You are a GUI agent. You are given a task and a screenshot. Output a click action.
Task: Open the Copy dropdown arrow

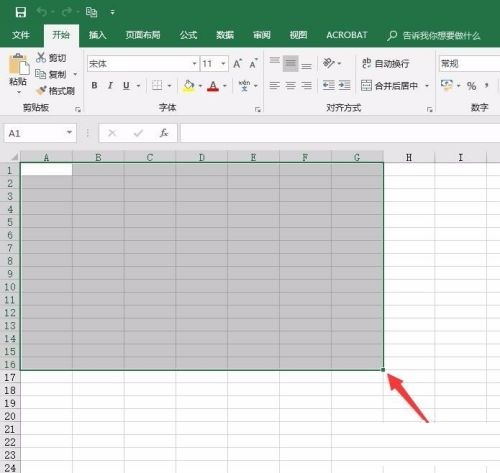75,74
